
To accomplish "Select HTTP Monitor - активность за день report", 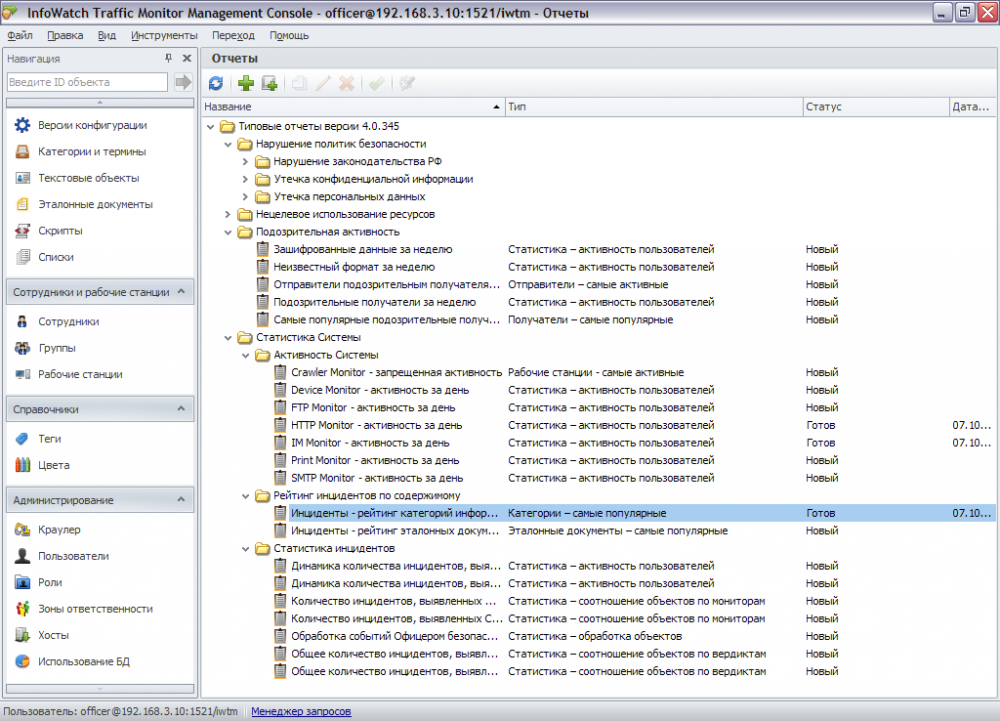I will coord(376,425).
